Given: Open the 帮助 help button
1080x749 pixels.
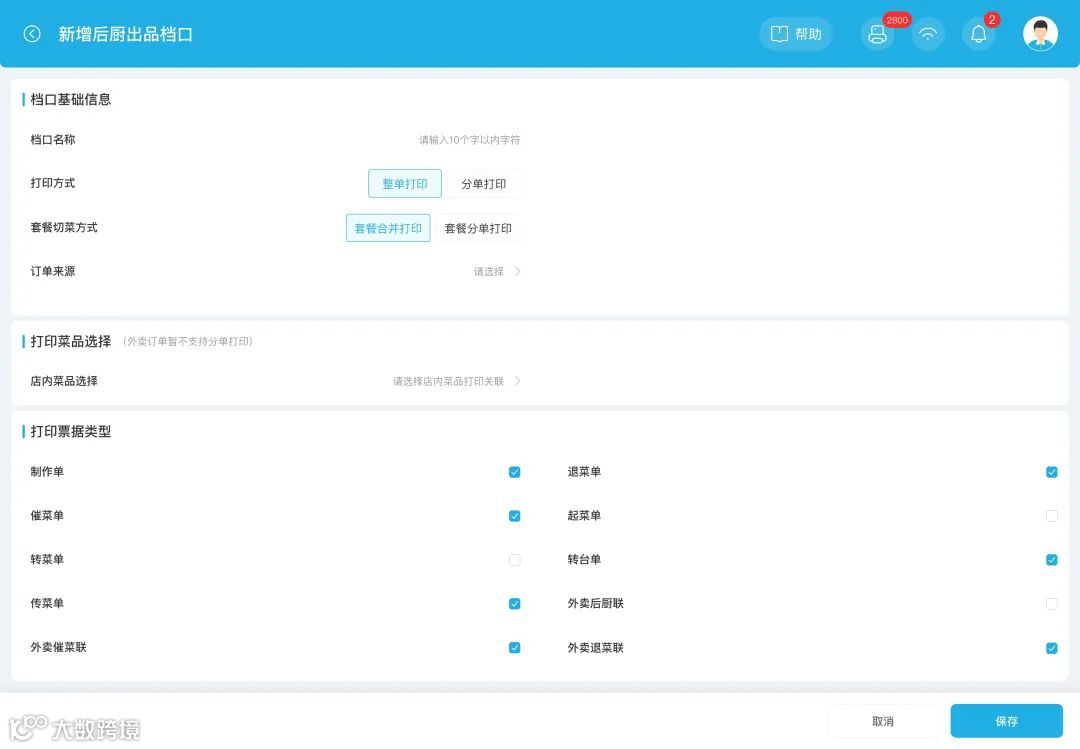Looking at the screenshot, I should (x=796, y=34).
